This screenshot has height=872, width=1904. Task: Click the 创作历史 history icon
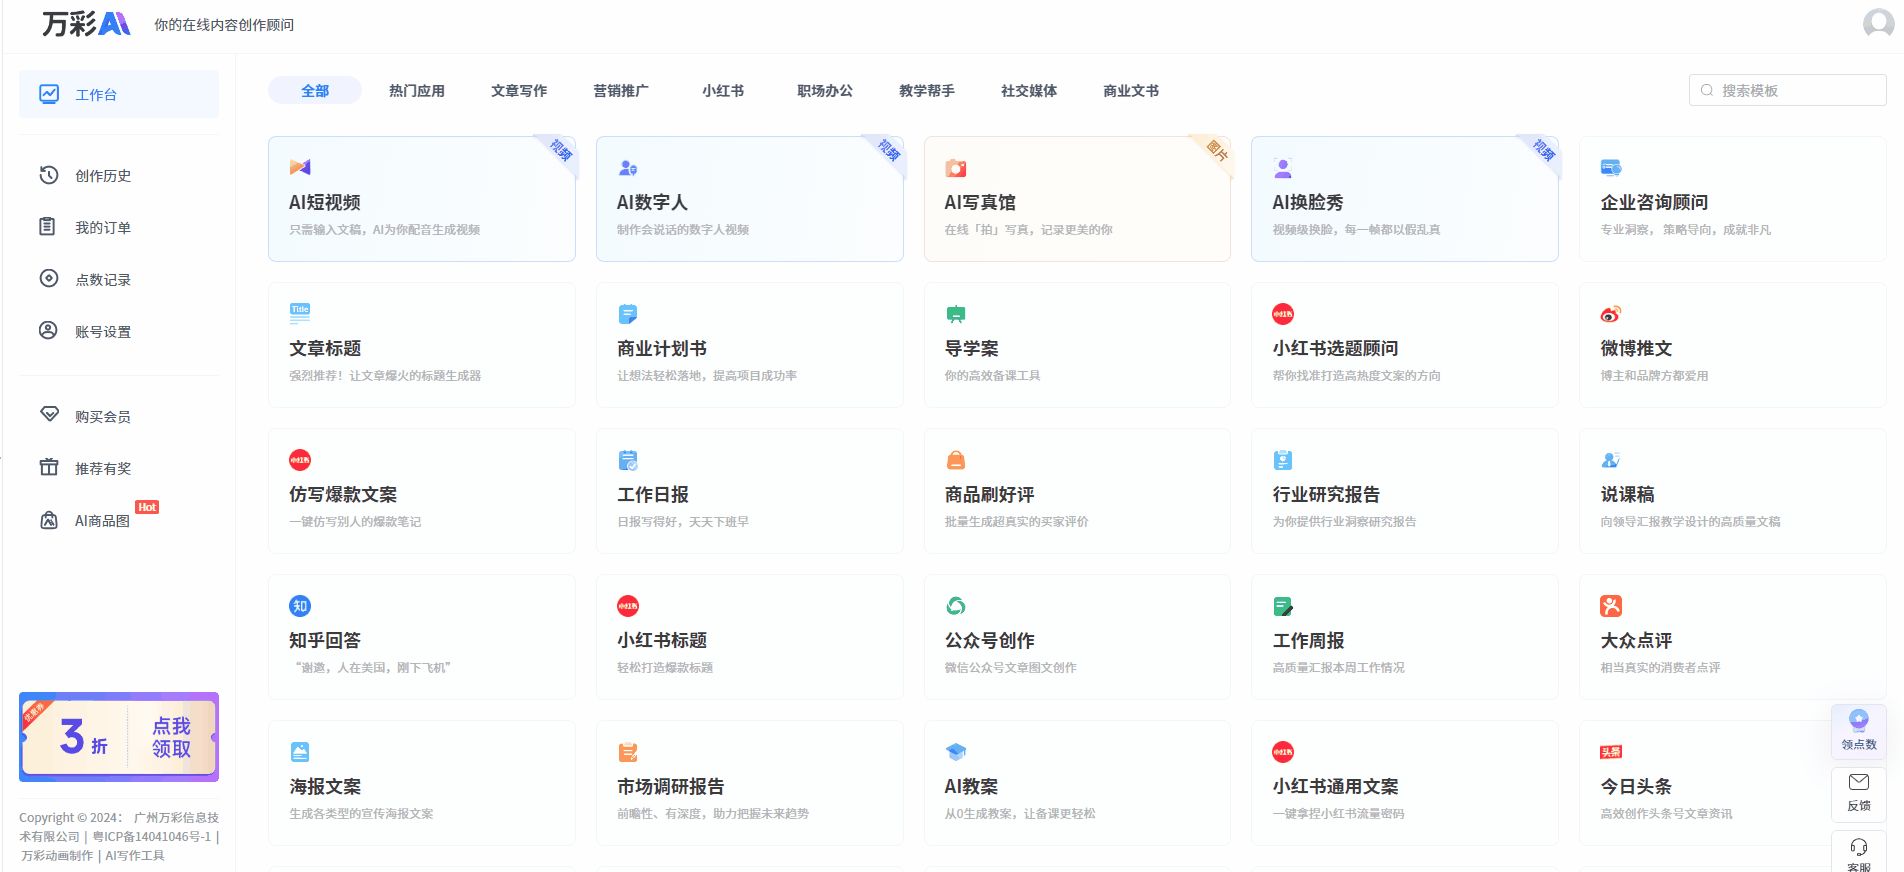coord(48,175)
